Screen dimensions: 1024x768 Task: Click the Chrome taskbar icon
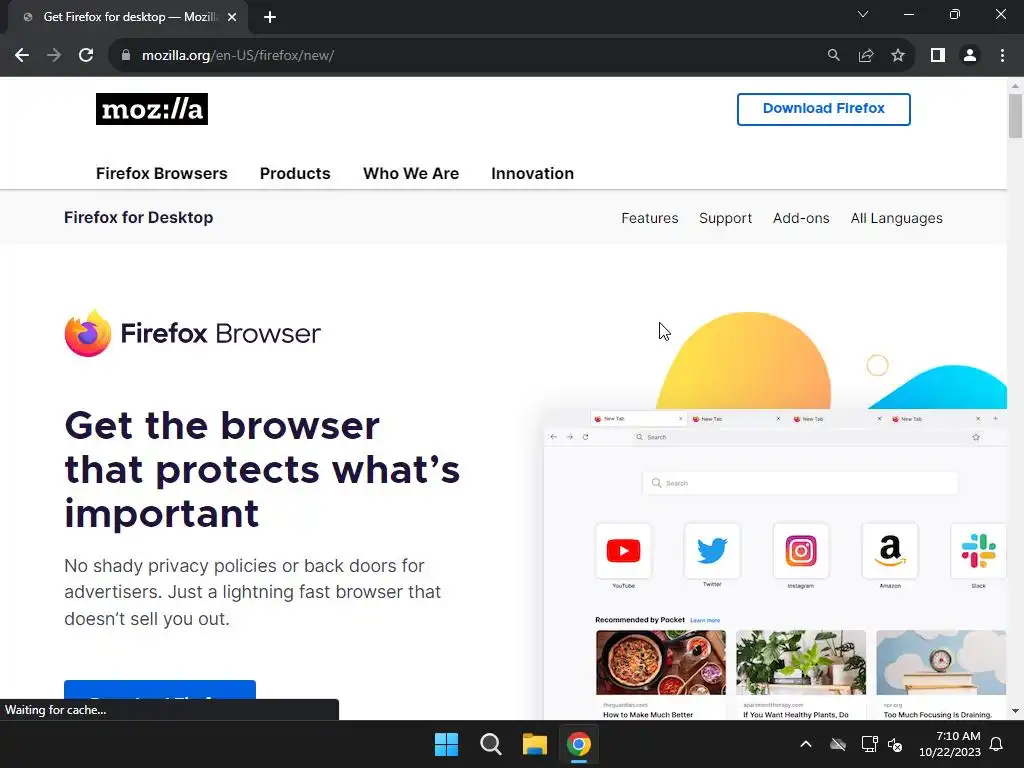coord(579,744)
